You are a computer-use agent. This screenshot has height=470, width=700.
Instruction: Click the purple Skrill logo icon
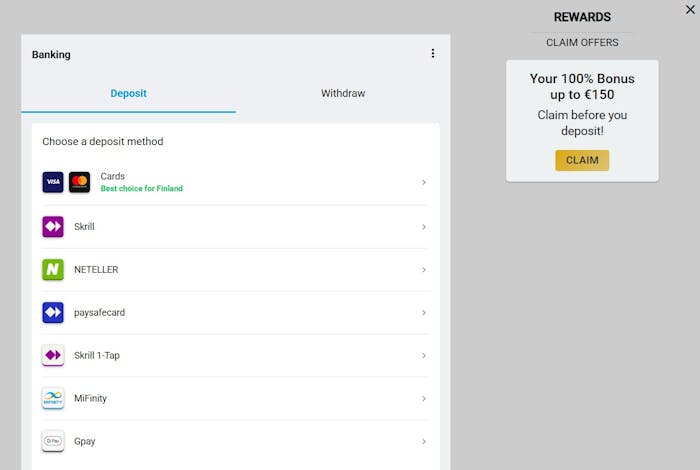(x=53, y=227)
